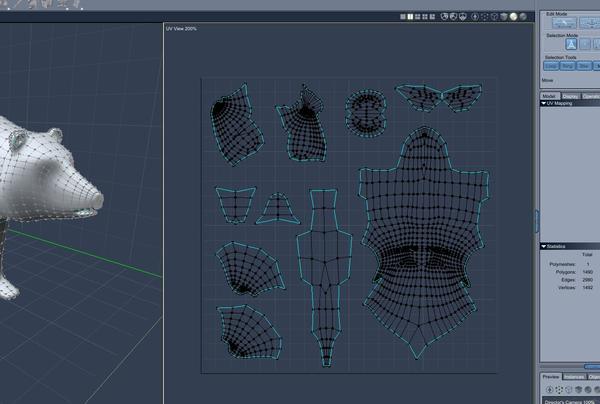Enable the bright sphere smooth shading mode

pyautogui.click(x=514, y=16)
